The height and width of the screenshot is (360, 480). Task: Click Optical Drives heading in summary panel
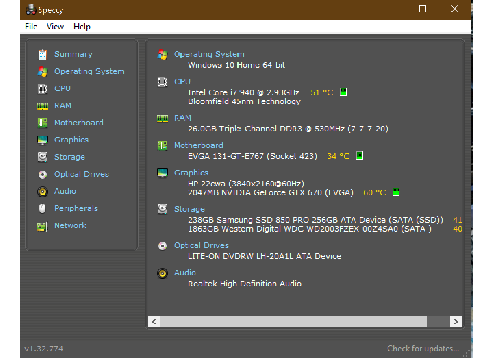pyautogui.click(x=201, y=245)
